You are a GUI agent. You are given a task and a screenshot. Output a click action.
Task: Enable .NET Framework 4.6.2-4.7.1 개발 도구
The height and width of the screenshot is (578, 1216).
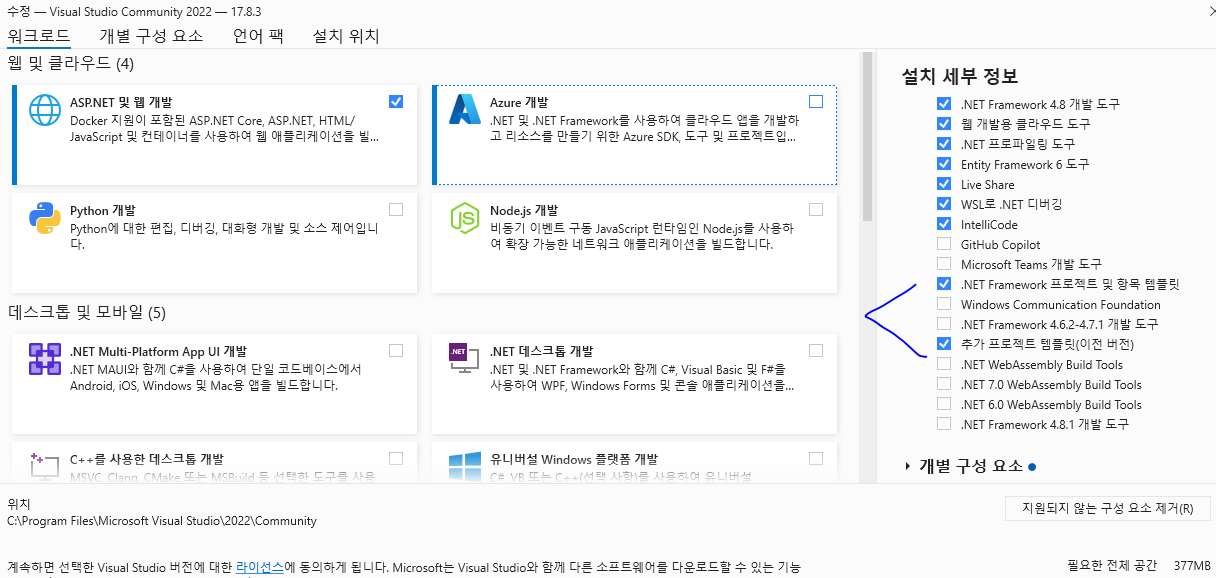(x=944, y=324)
